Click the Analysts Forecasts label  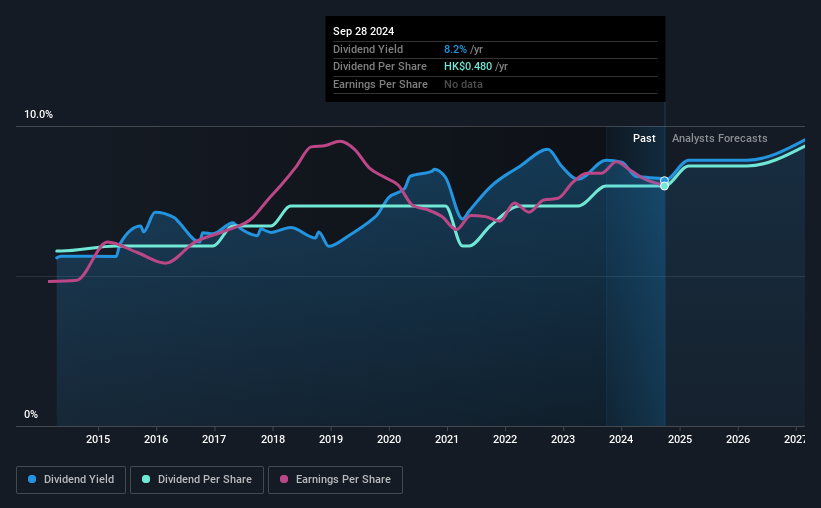(719, 138)
